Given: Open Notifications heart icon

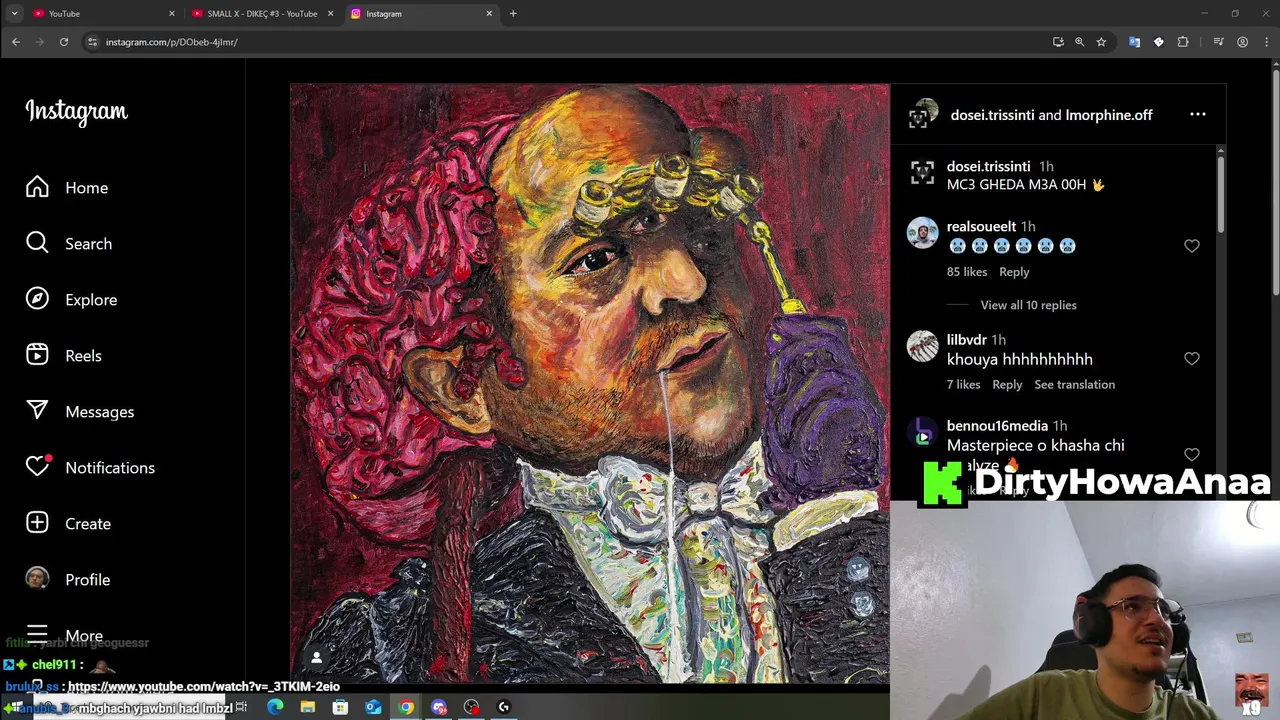Looking at the screenshot, I should pos(38,467).
